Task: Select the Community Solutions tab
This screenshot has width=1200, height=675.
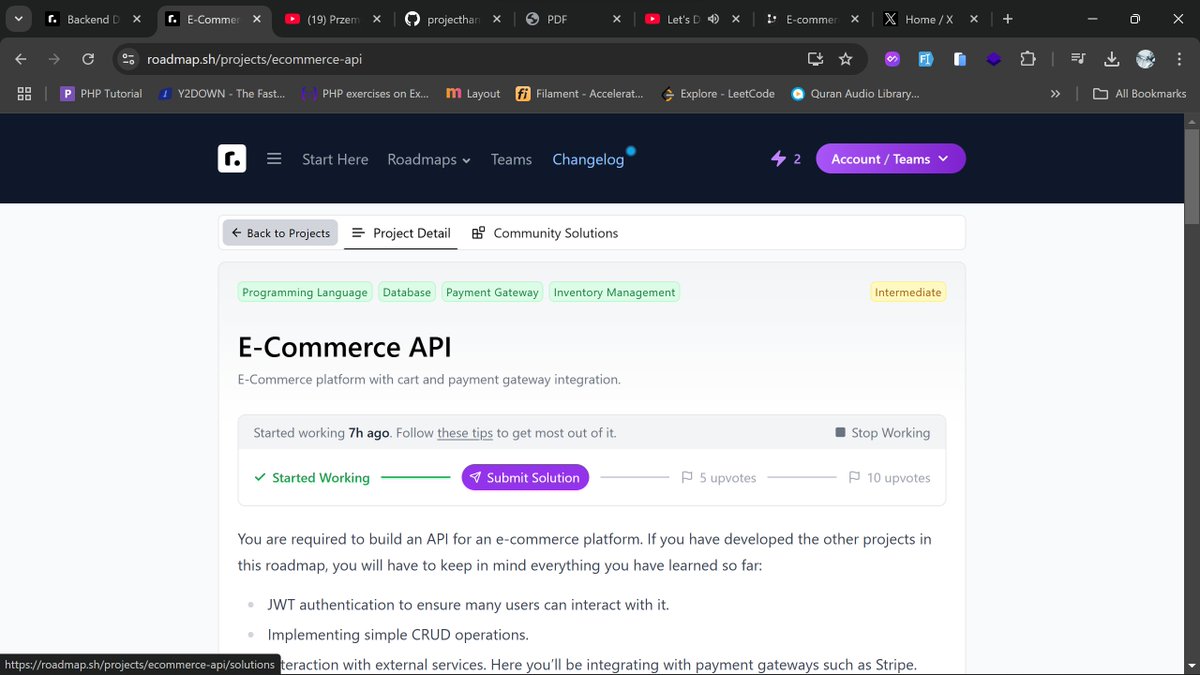Action: 545,233
